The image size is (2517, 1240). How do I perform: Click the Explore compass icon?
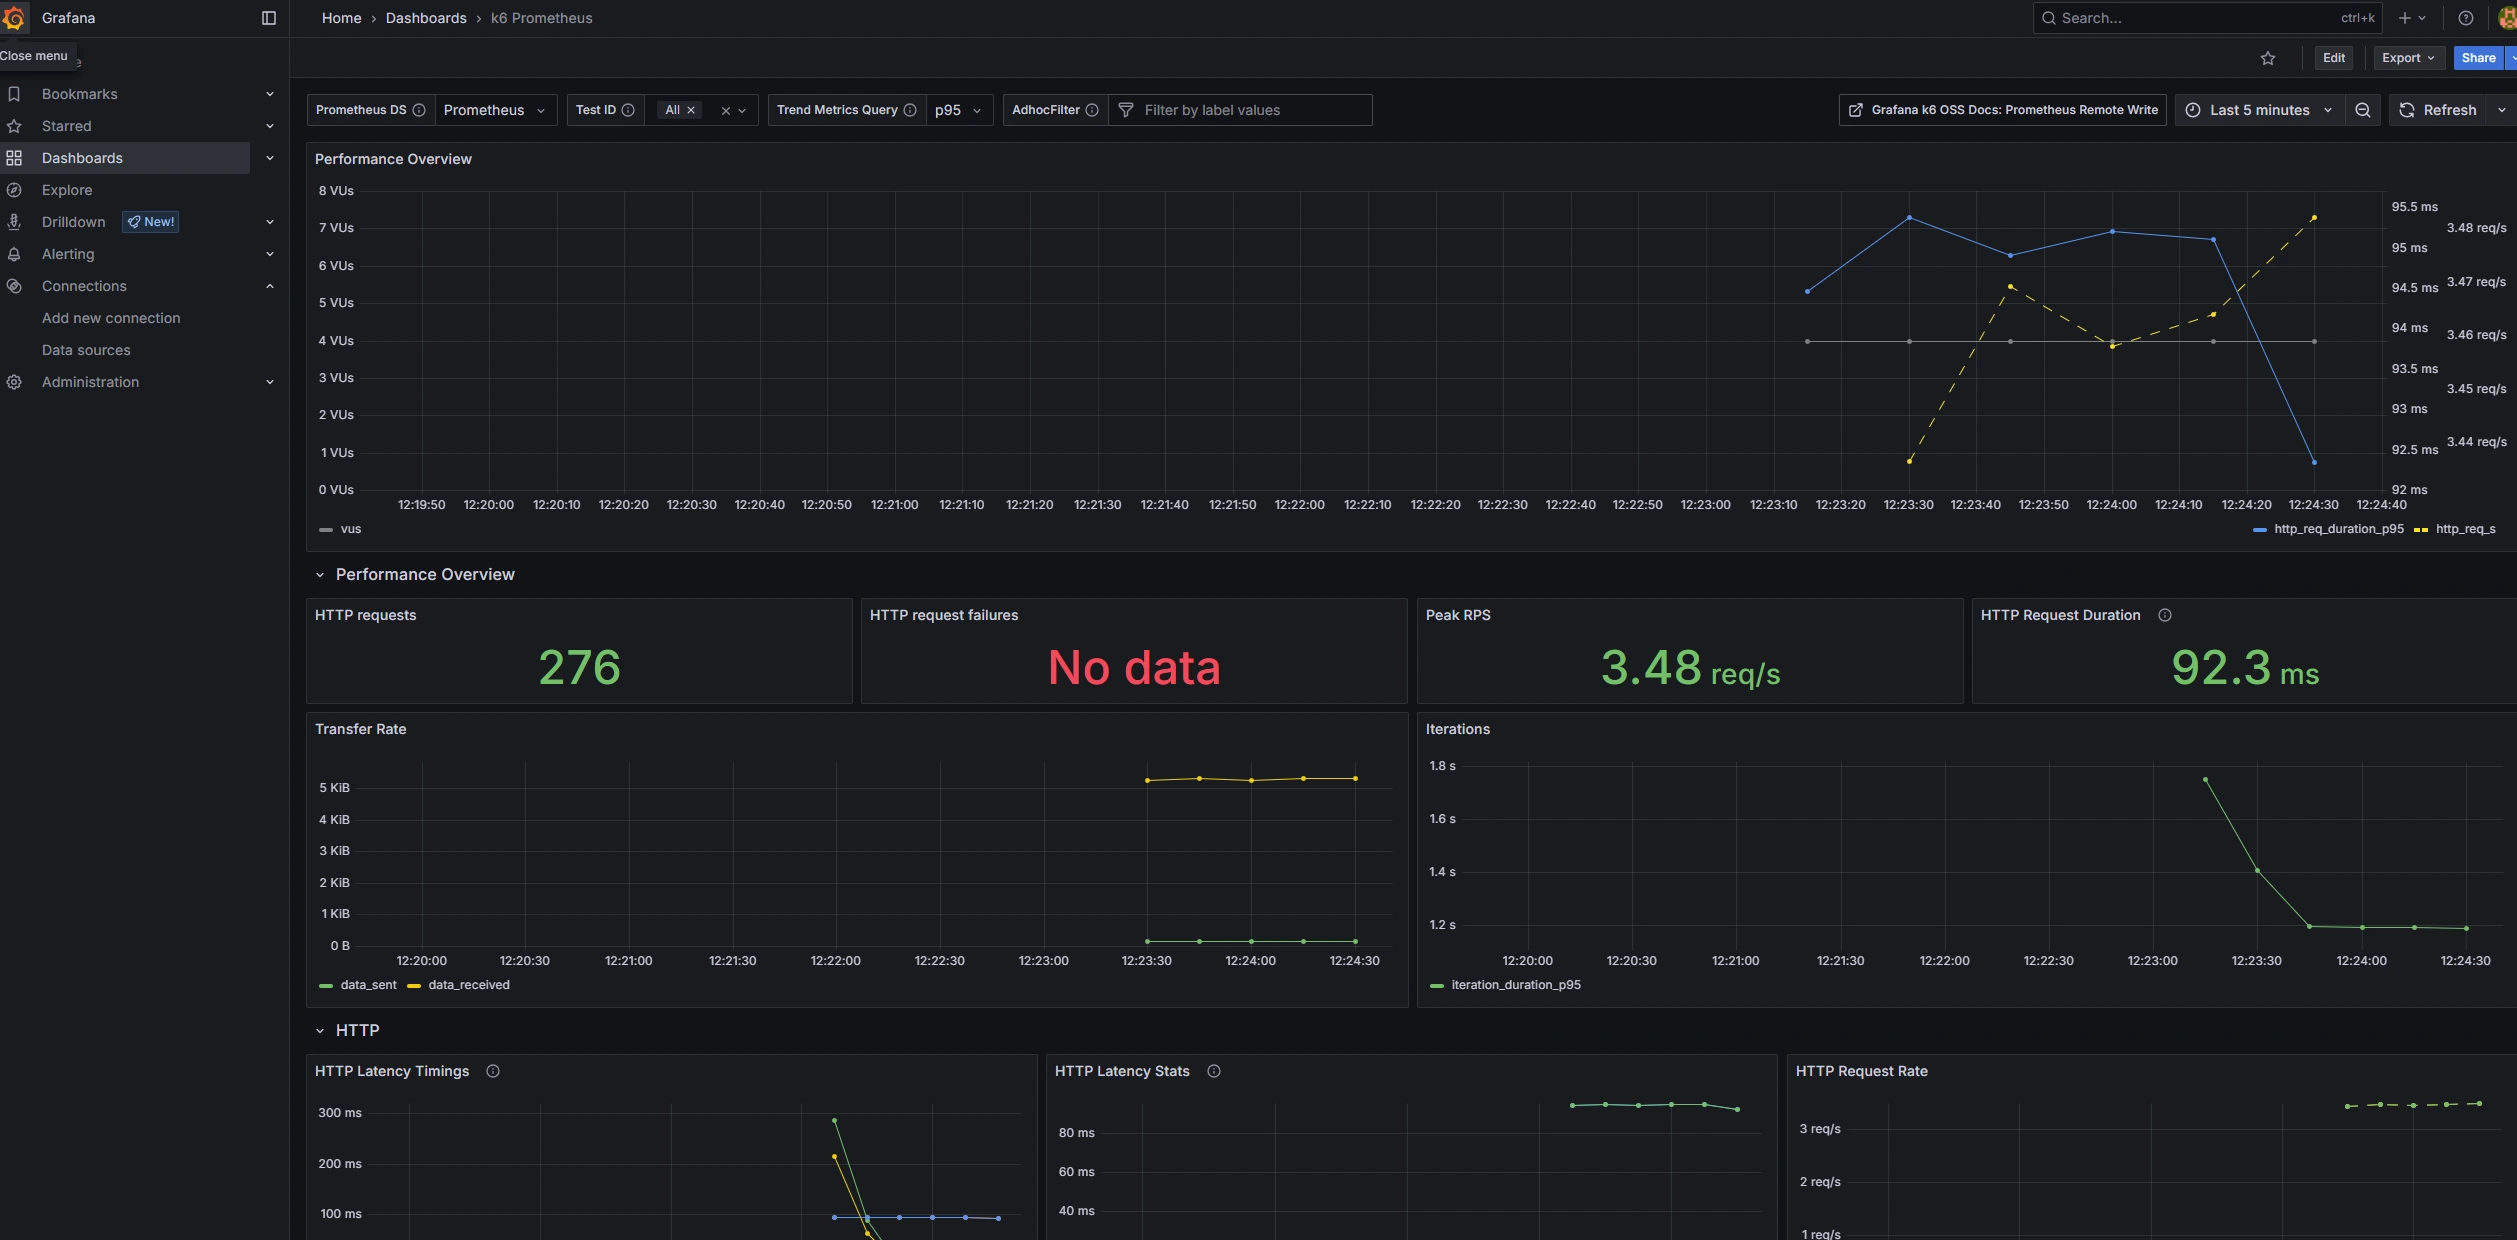click(x=14, y=190)
